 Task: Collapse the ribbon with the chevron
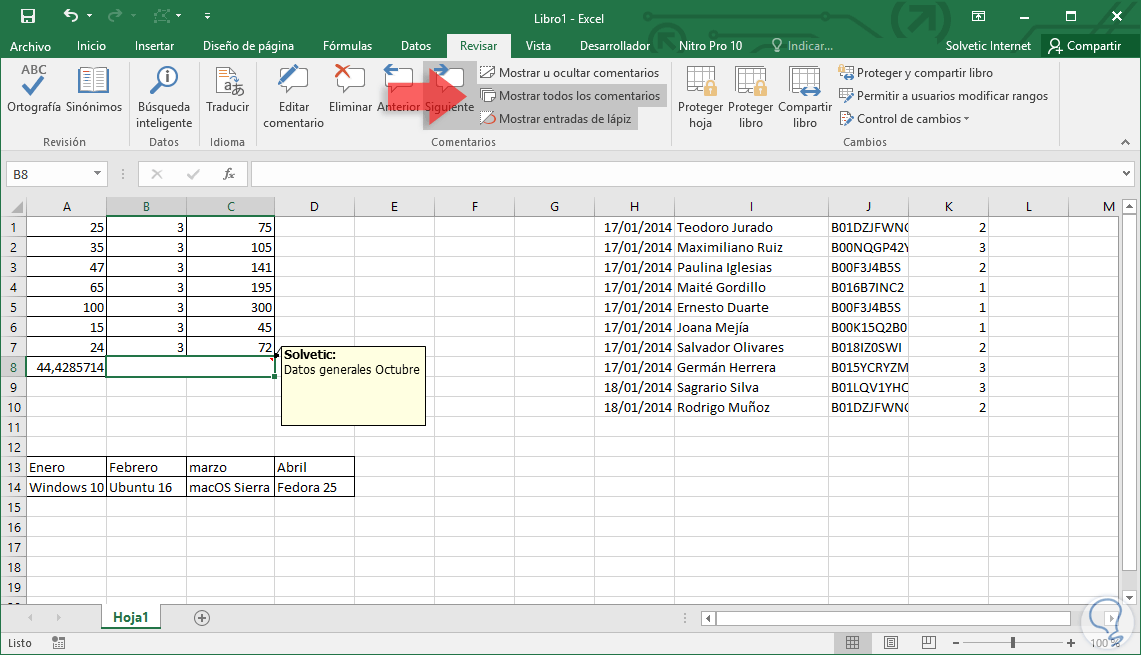click(x=1125, y=142)
